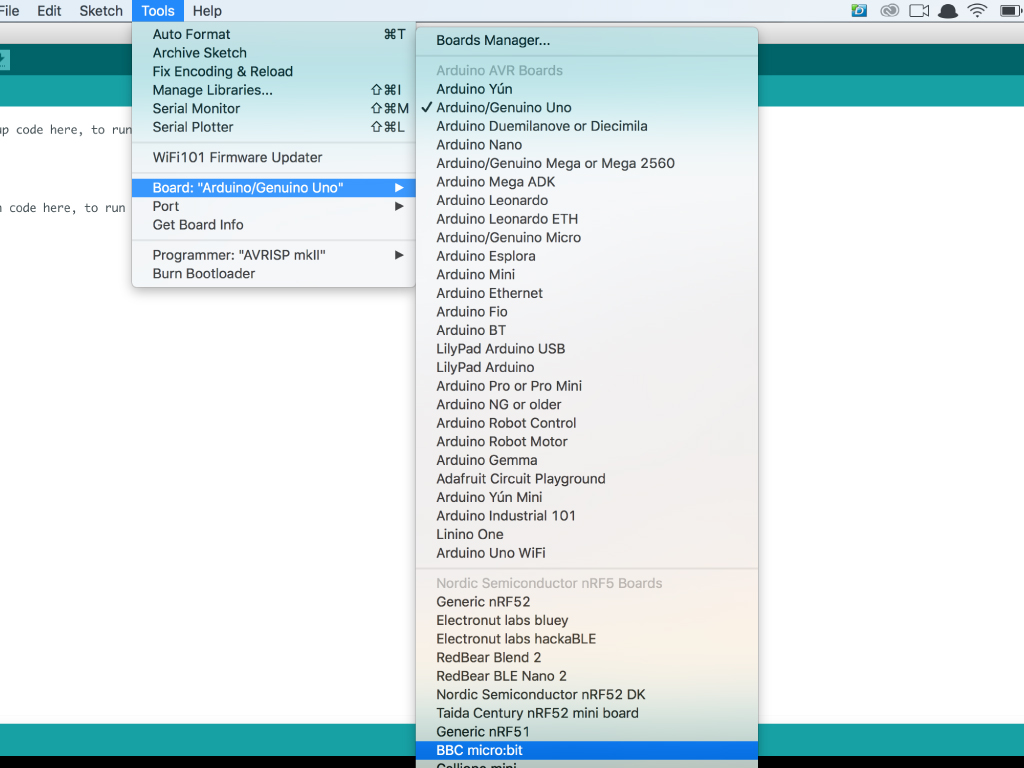Select Arduino Ethernet
This screenshot has height=768, width=1024.
coord(586,293)
